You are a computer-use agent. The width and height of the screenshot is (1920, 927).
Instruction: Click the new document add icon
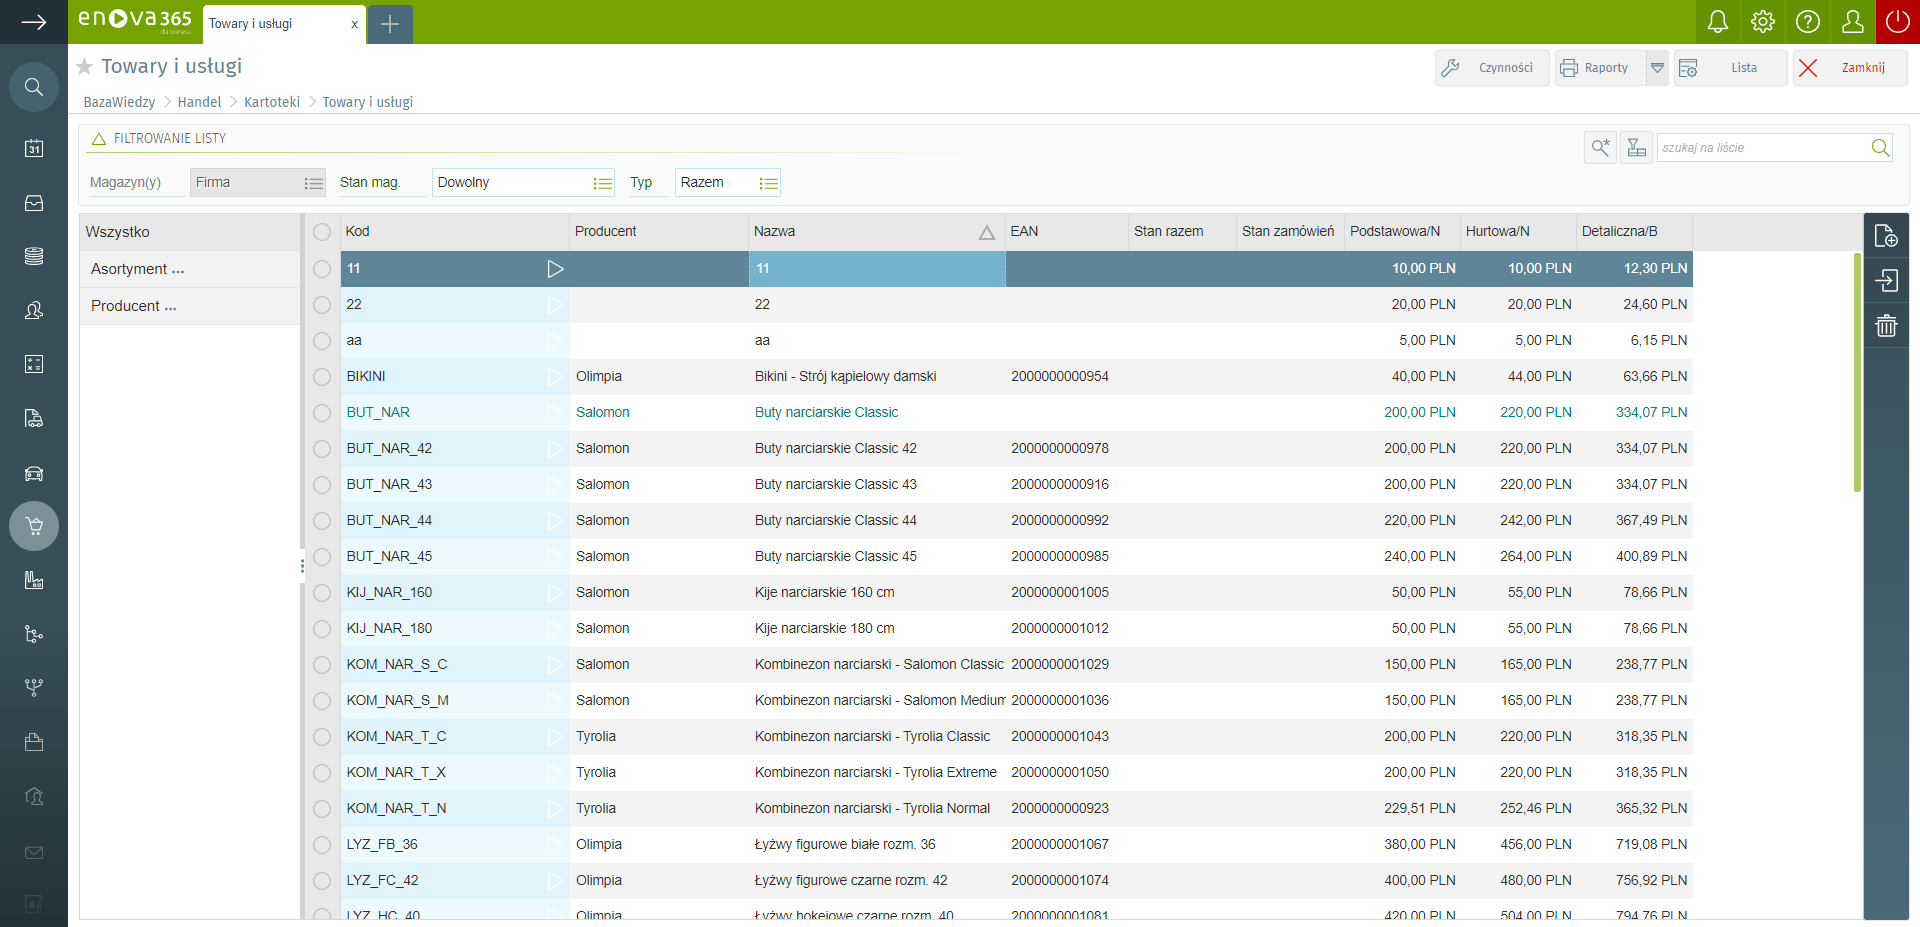click(x=1886, y=236)
